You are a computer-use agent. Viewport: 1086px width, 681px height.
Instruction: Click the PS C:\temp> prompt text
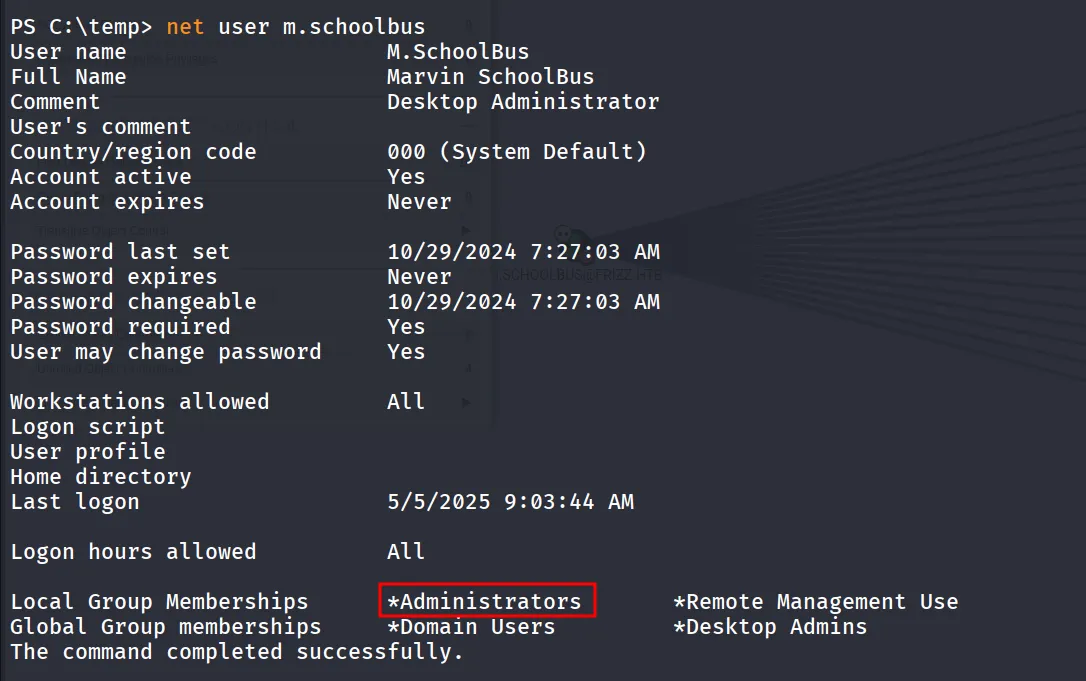(x=81, y=27)
